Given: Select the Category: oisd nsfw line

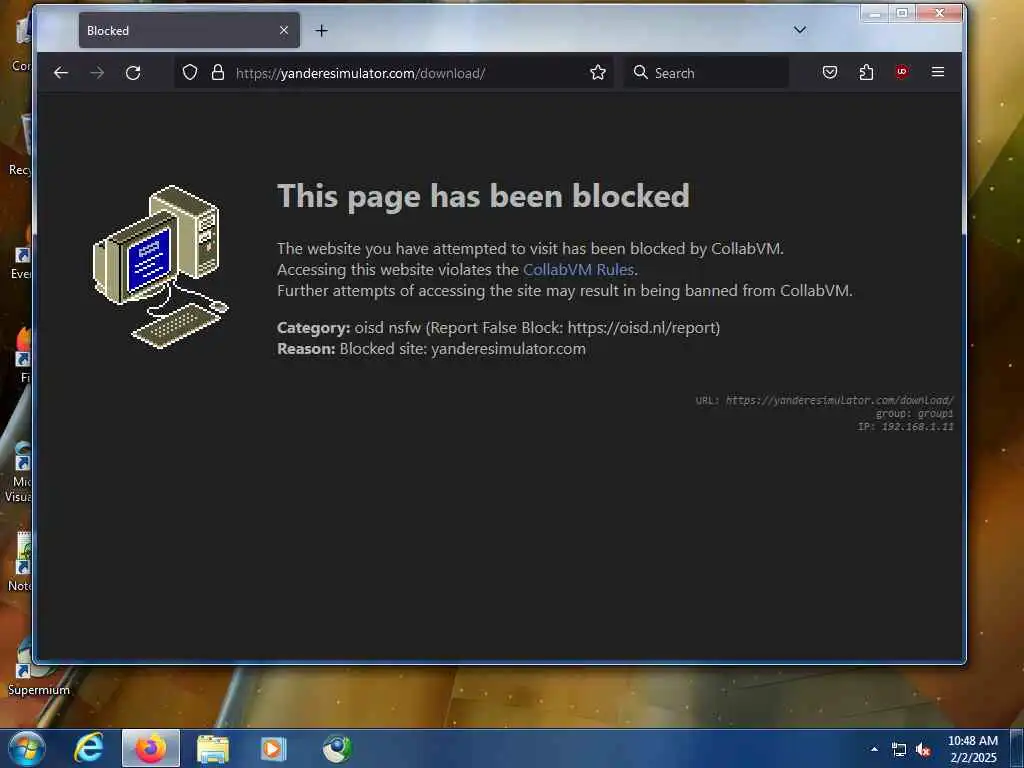Looking at the screenshot, I should coord(498,328).
